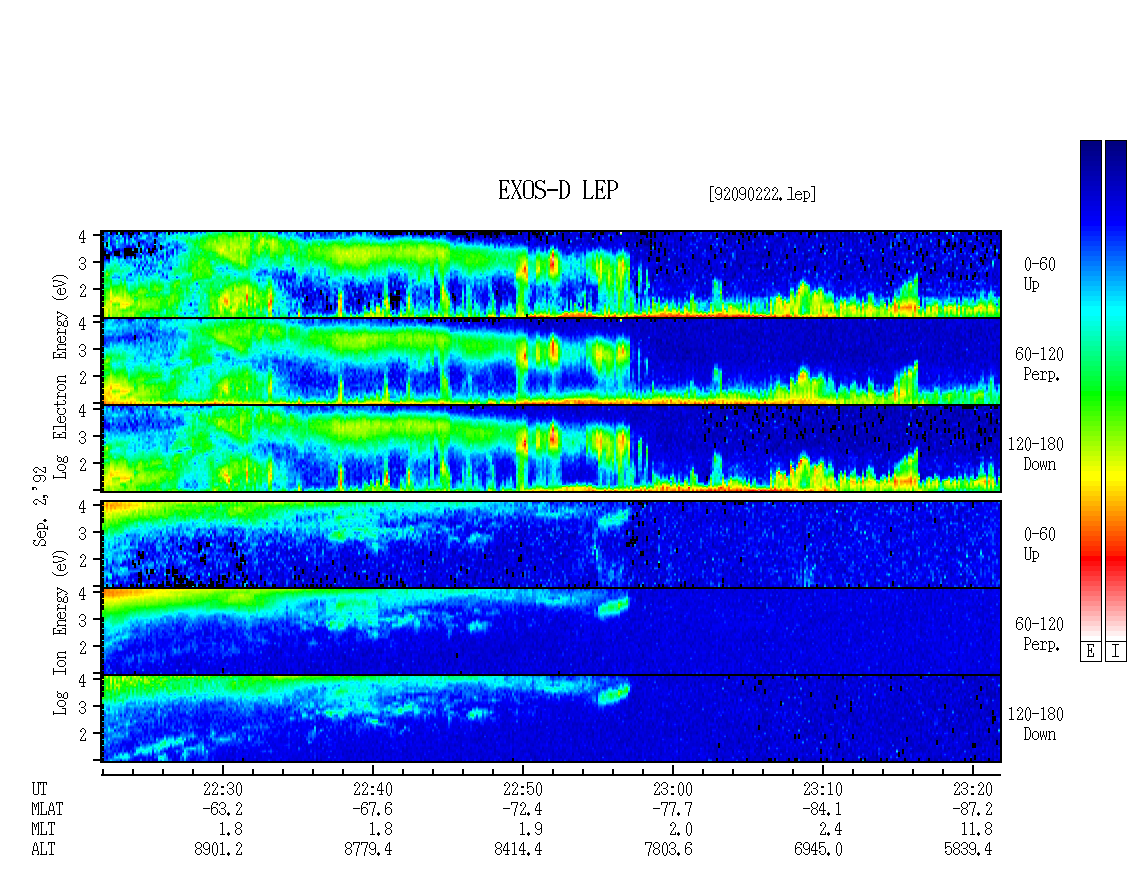Select the MLAT value '-87.2'
1130x875 pixels.
pos(972,809)
